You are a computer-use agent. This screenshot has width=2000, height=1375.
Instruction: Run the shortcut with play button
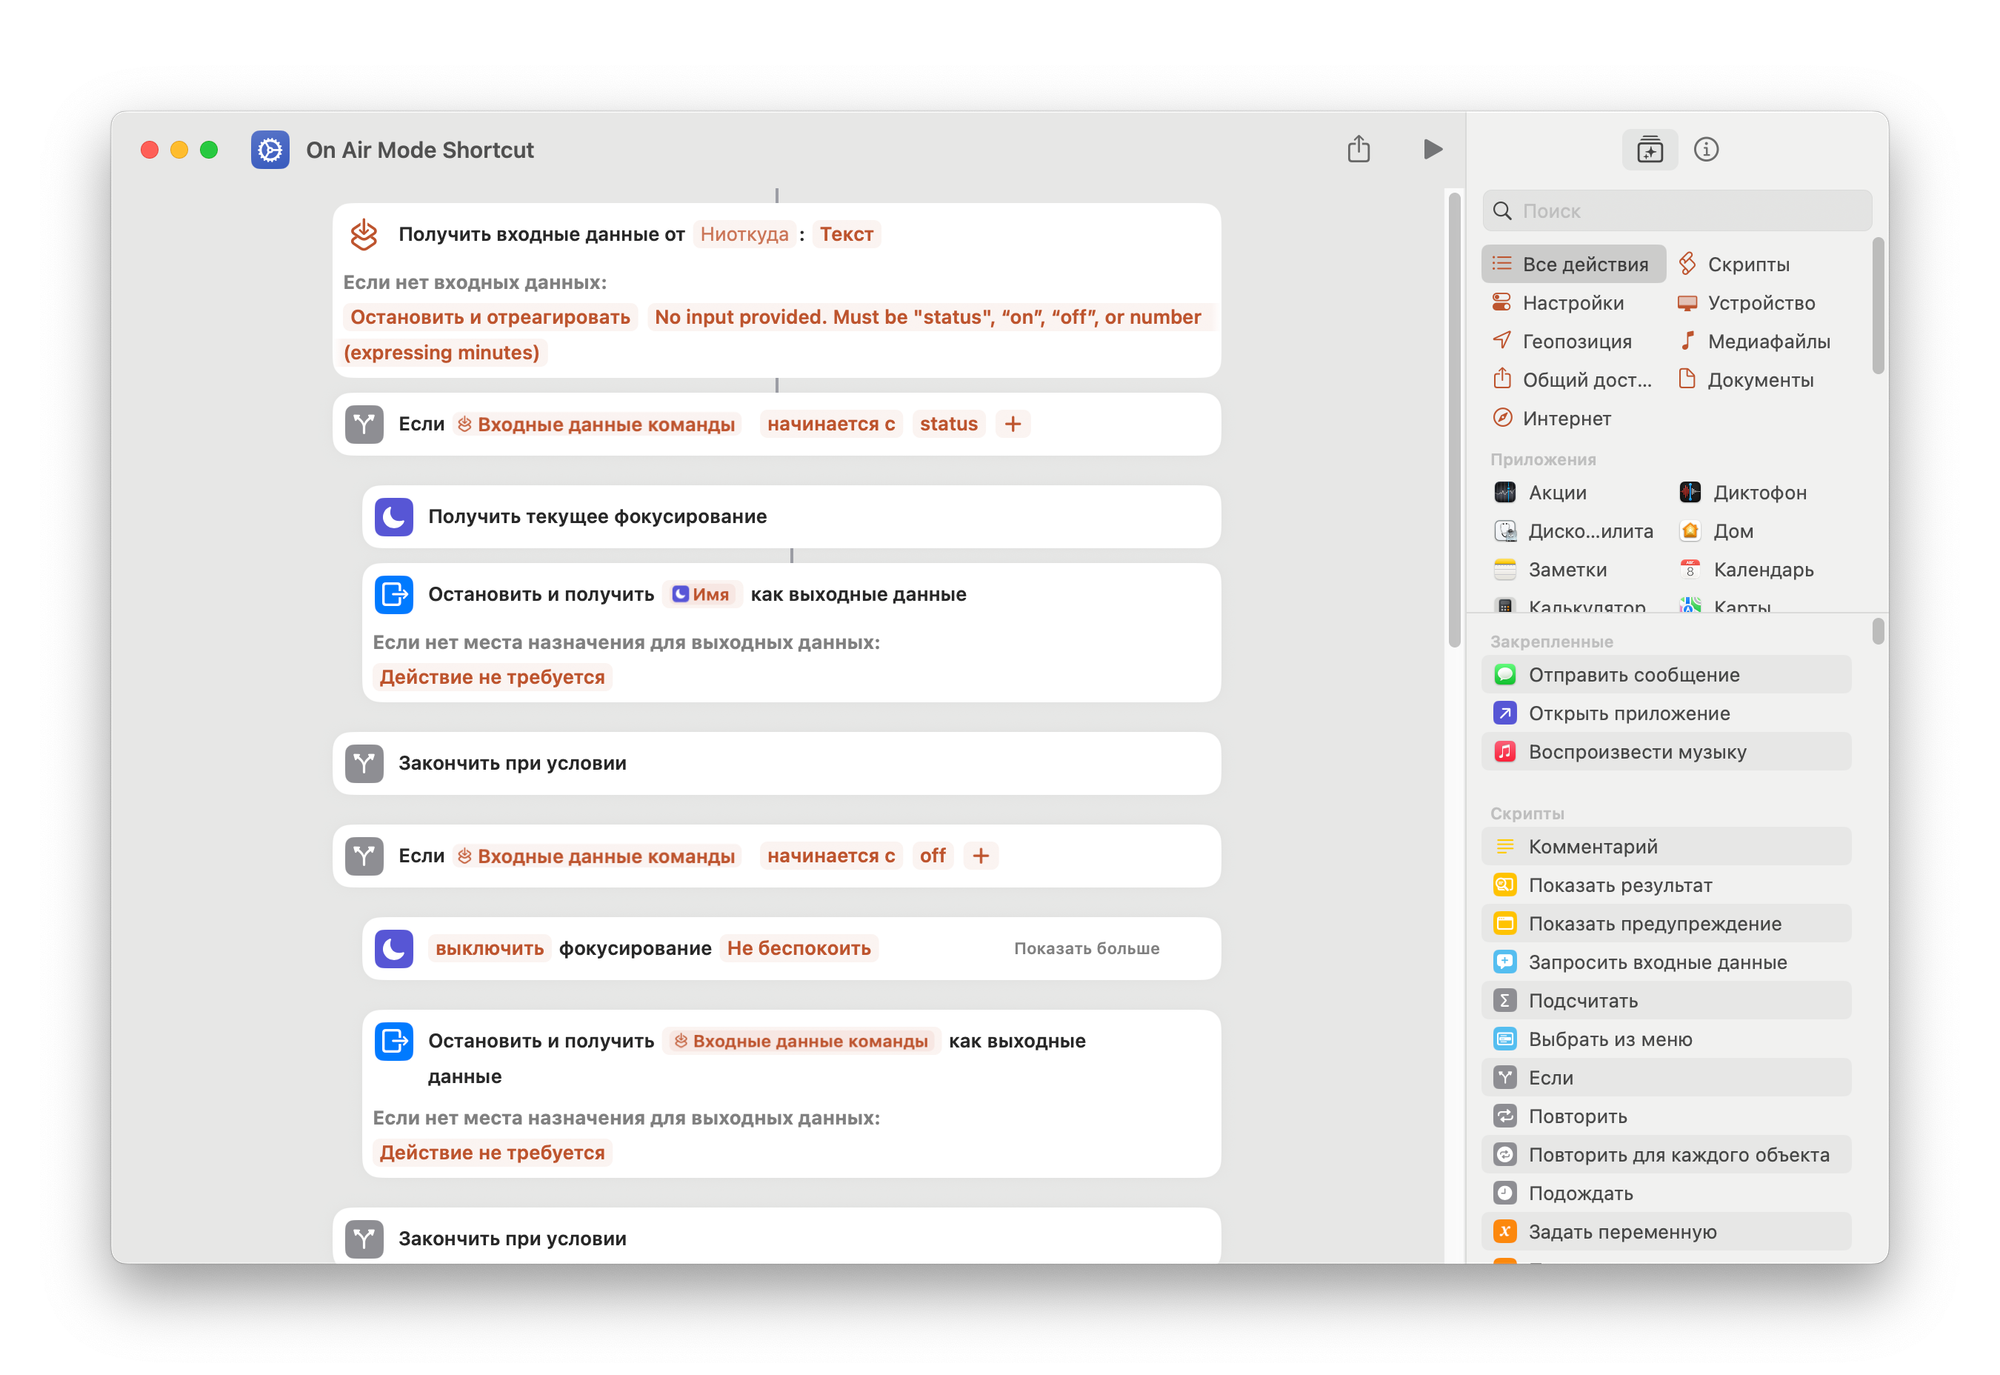point(1432,150)
